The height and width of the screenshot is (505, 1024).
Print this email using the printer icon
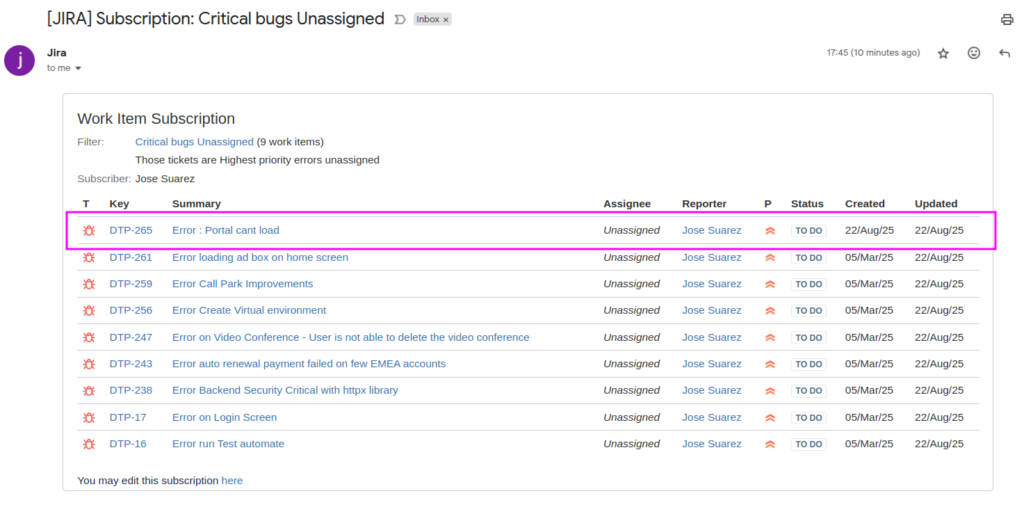point(1006,20)
